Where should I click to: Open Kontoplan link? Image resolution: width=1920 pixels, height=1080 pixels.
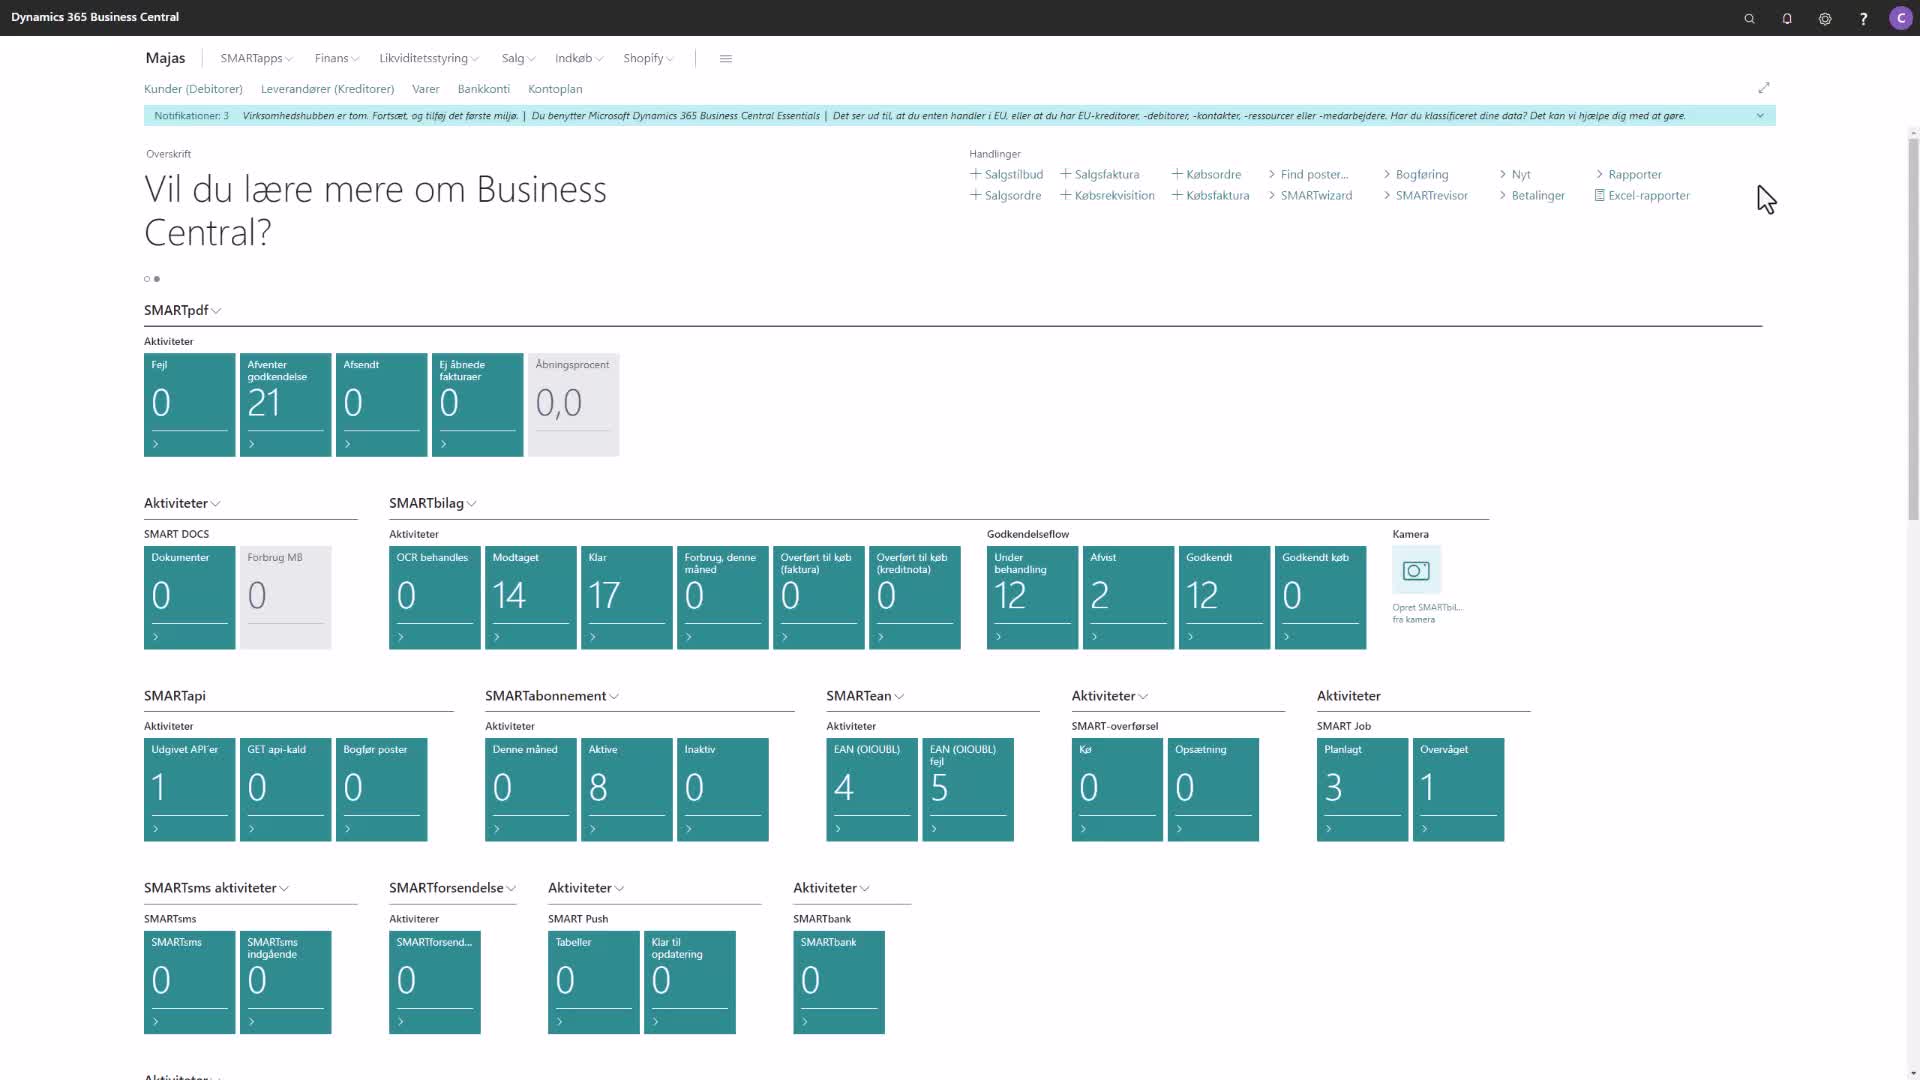[x=555, y=89]
